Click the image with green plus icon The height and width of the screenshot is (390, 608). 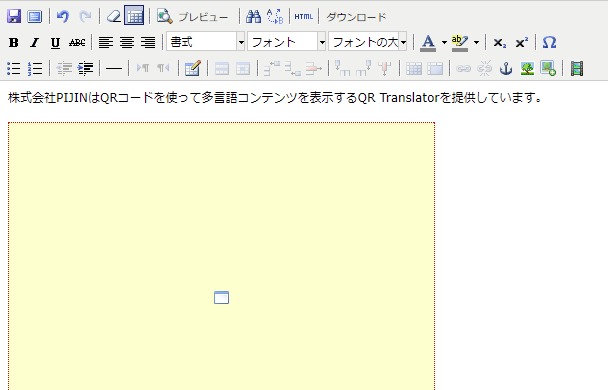click(x=548, y=69)
